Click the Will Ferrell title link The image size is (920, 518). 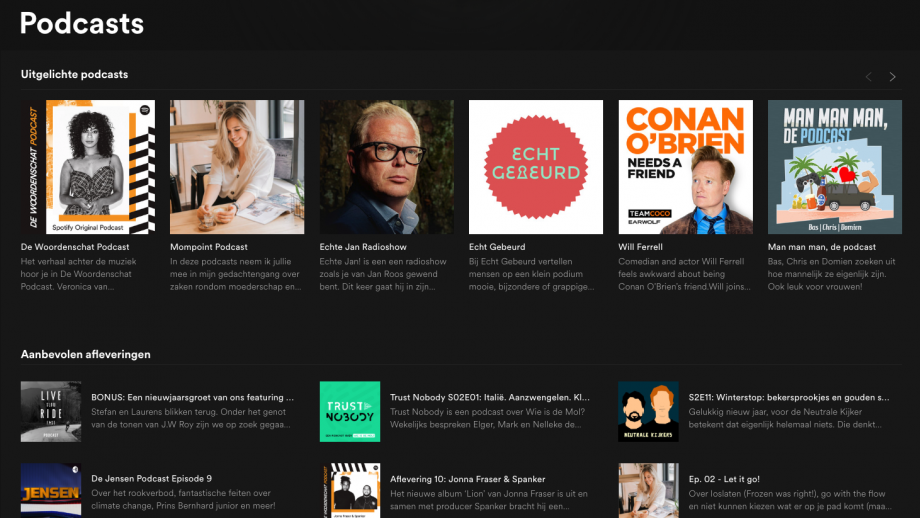[640, 247]
